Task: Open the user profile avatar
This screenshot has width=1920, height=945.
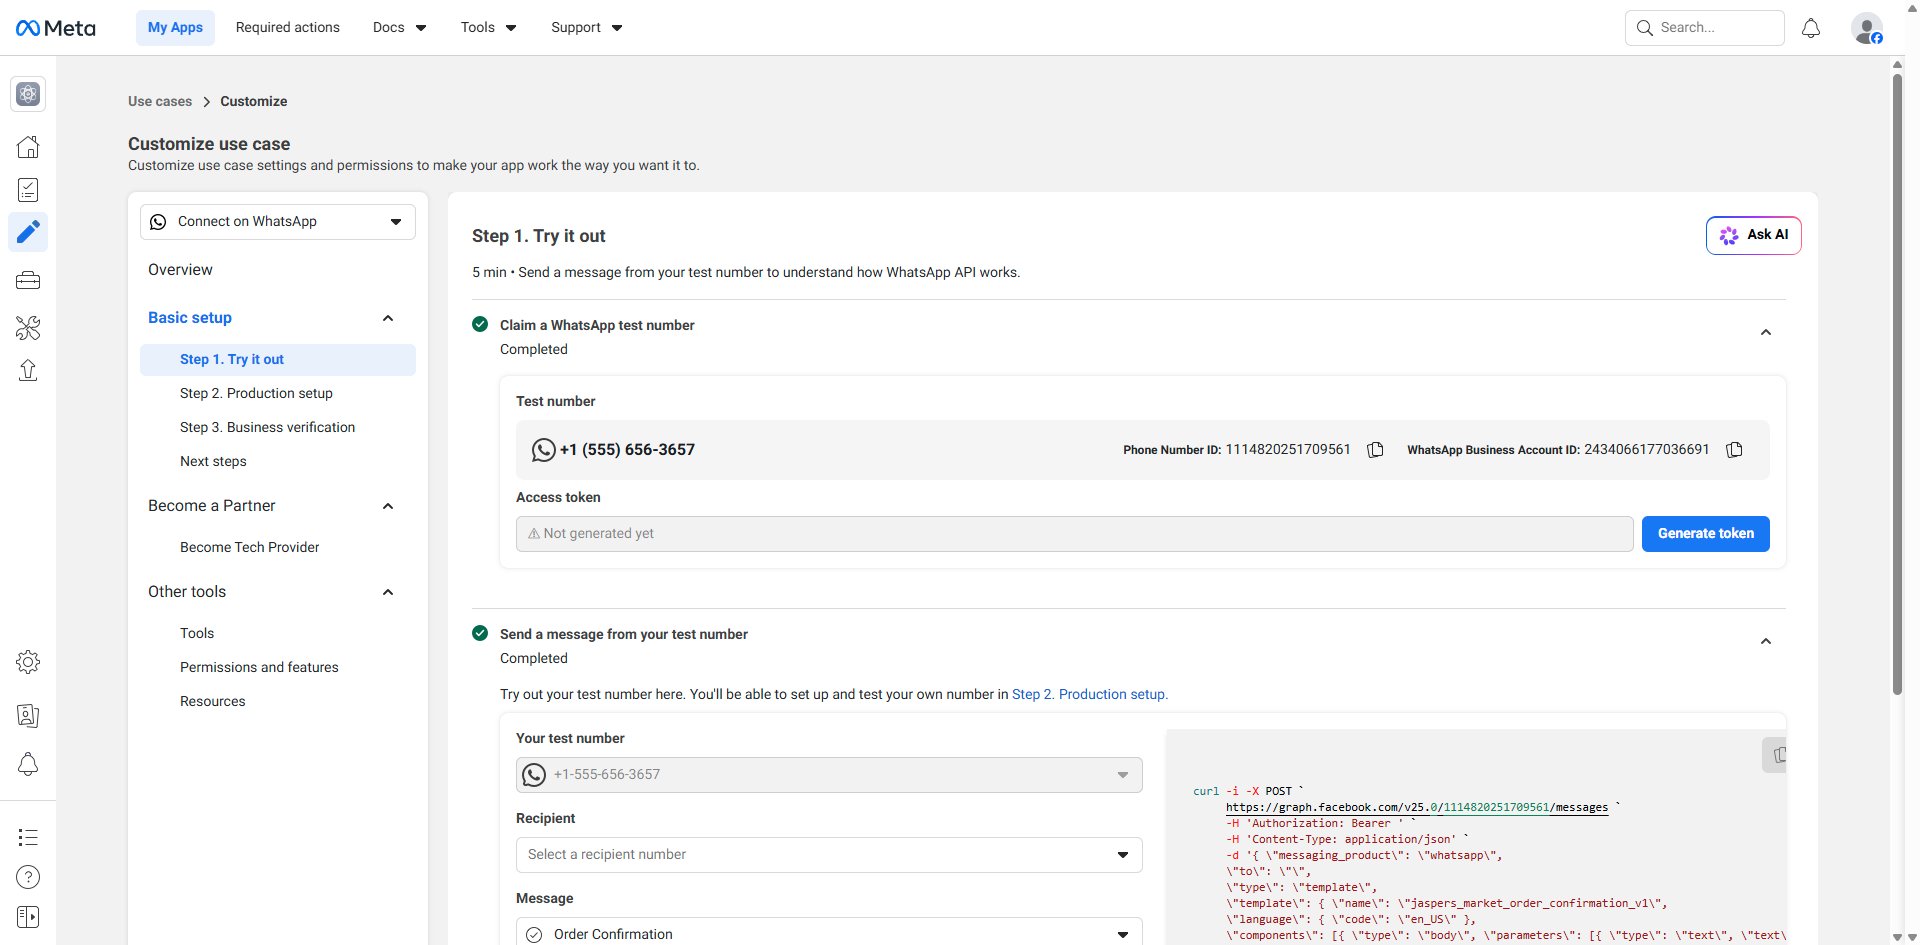Action: point(1867,28)
